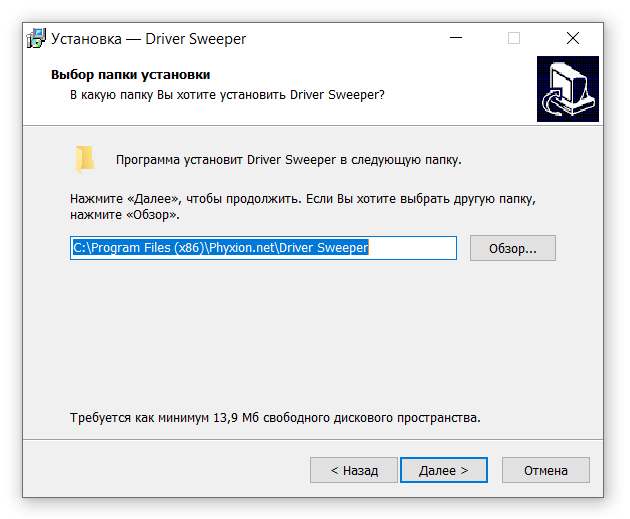630x519 pixels.
Task: Cancel setup with the Отмена button
Action: (x=545, y=470)
